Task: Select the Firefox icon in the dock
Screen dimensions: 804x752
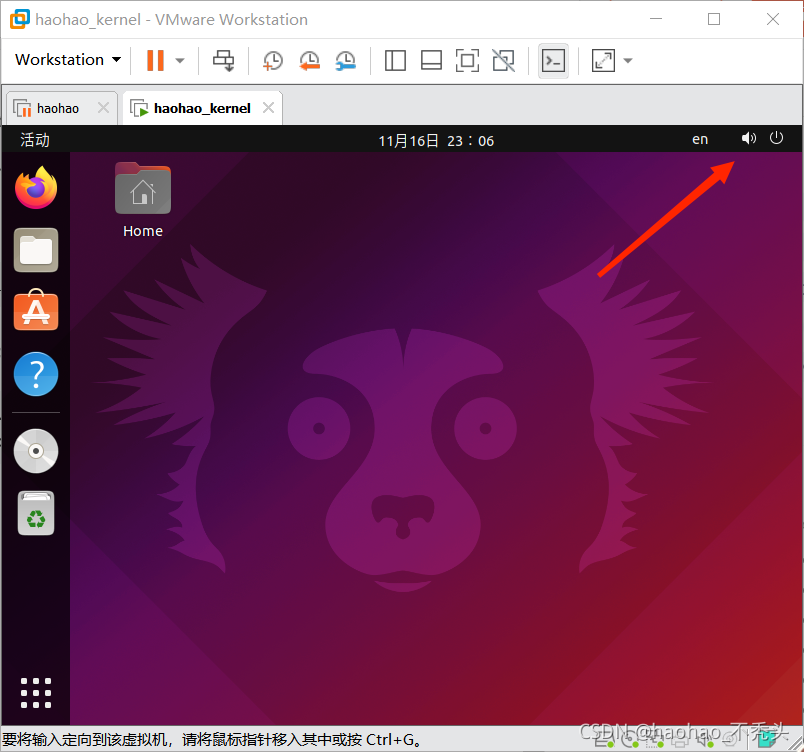Action: (36, 188)
